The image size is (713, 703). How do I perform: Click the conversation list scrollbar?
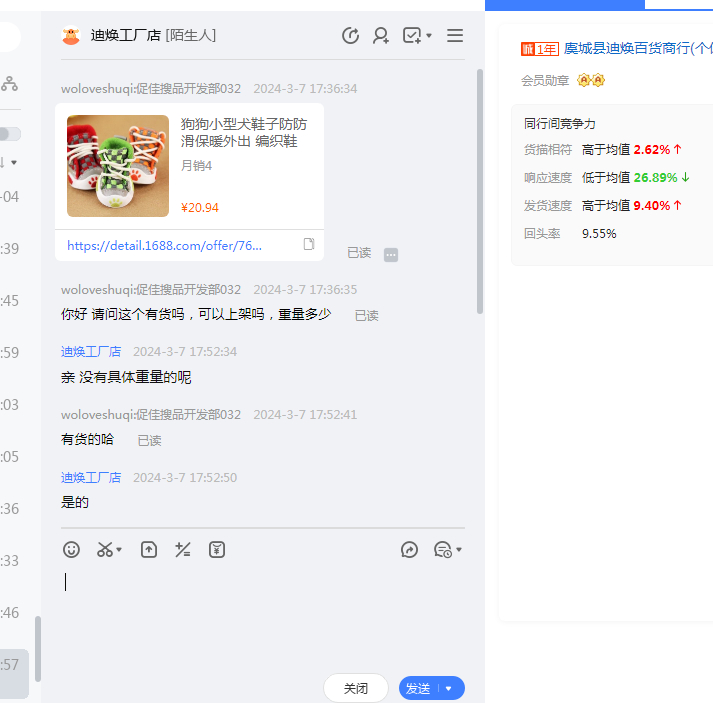[x=38, y=649]
